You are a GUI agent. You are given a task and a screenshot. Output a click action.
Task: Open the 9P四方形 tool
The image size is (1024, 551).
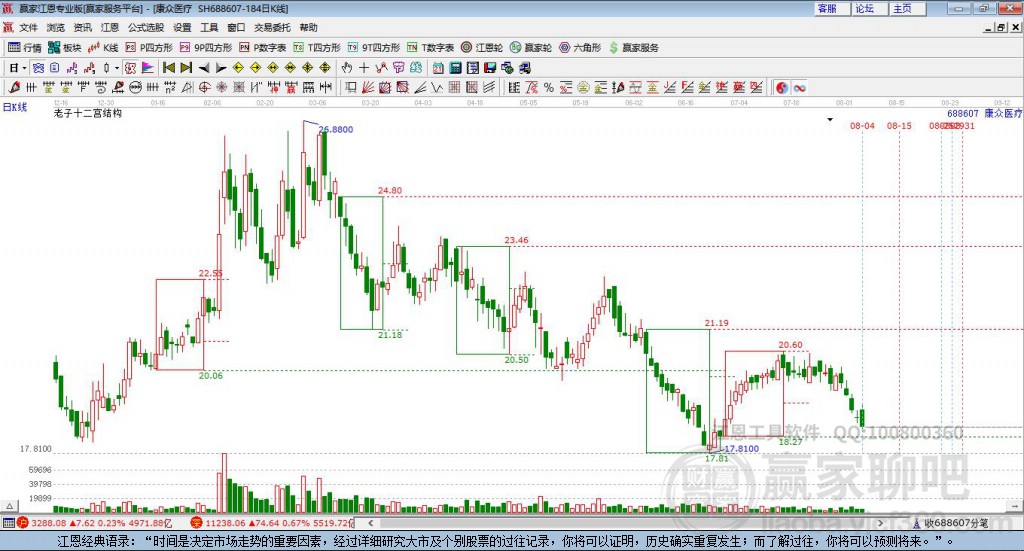(x=206, y=48)
